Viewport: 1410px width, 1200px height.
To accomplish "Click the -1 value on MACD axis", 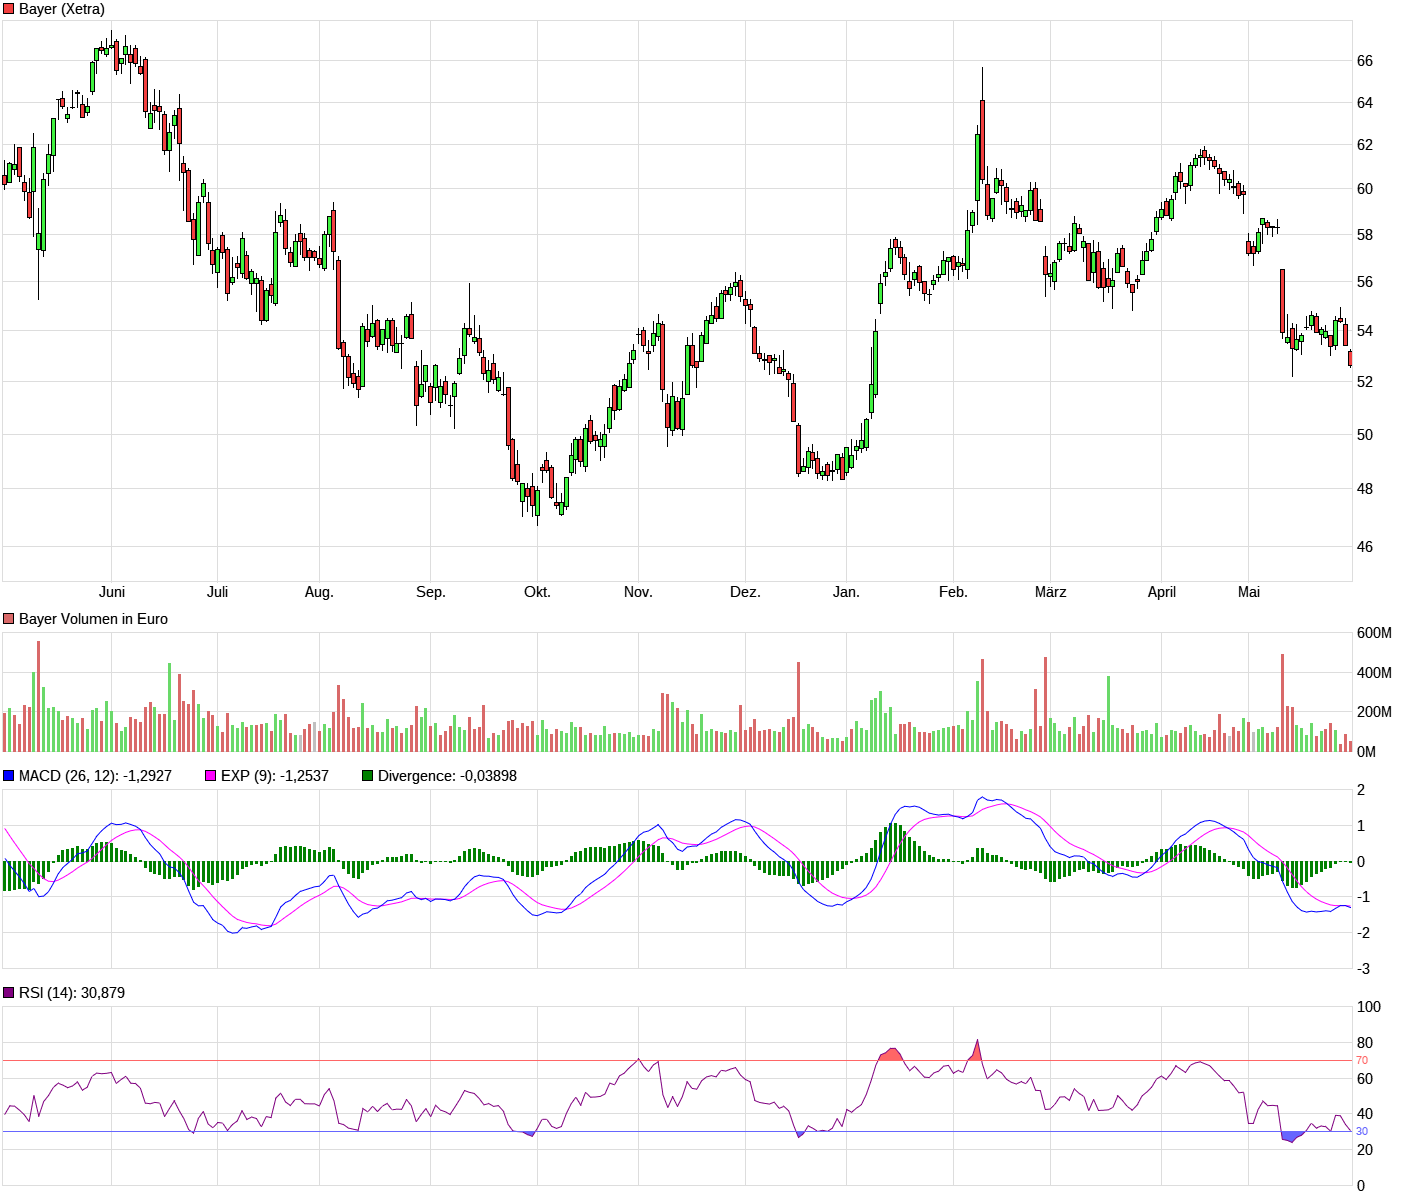I will [1361, 898].
